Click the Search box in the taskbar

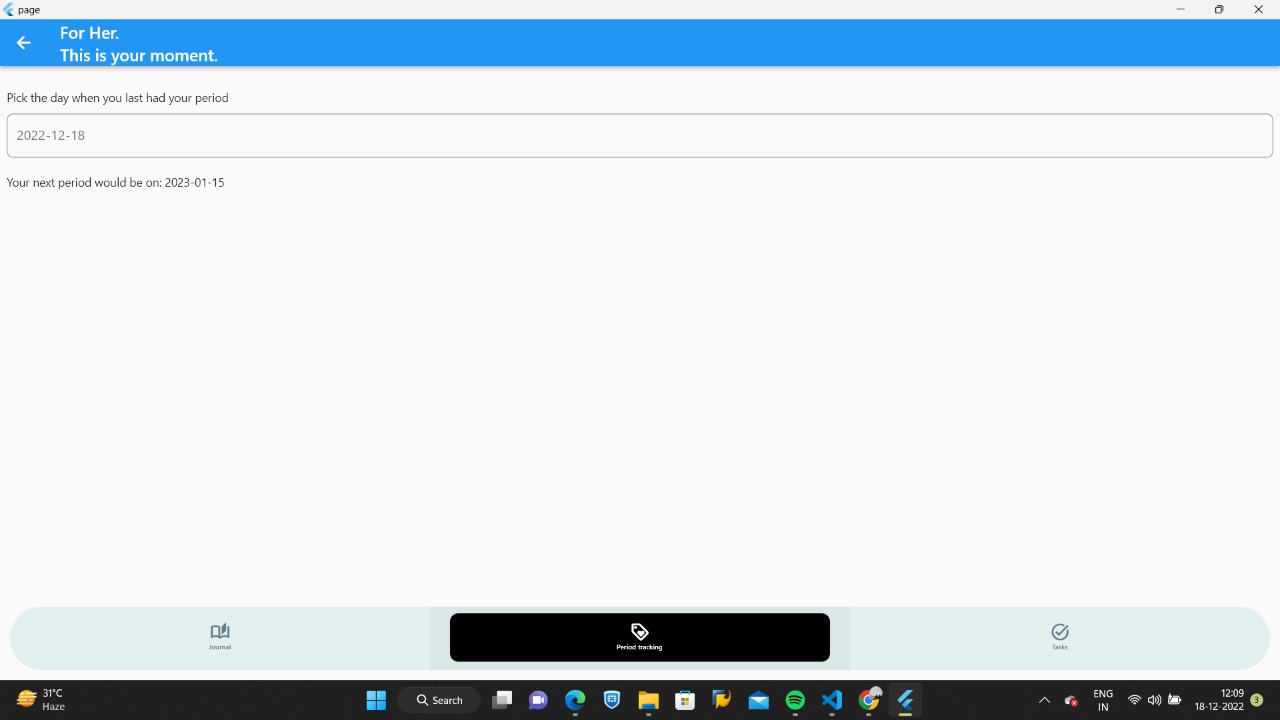pyautogui.click(x=438, y=700)
